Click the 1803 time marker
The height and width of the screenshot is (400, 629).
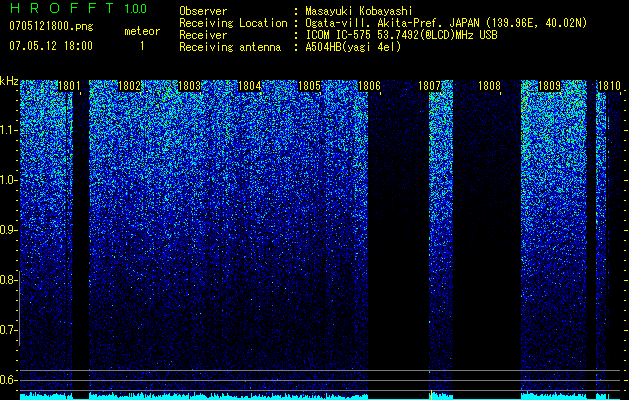pyautogui.click(x=189, y=86)
